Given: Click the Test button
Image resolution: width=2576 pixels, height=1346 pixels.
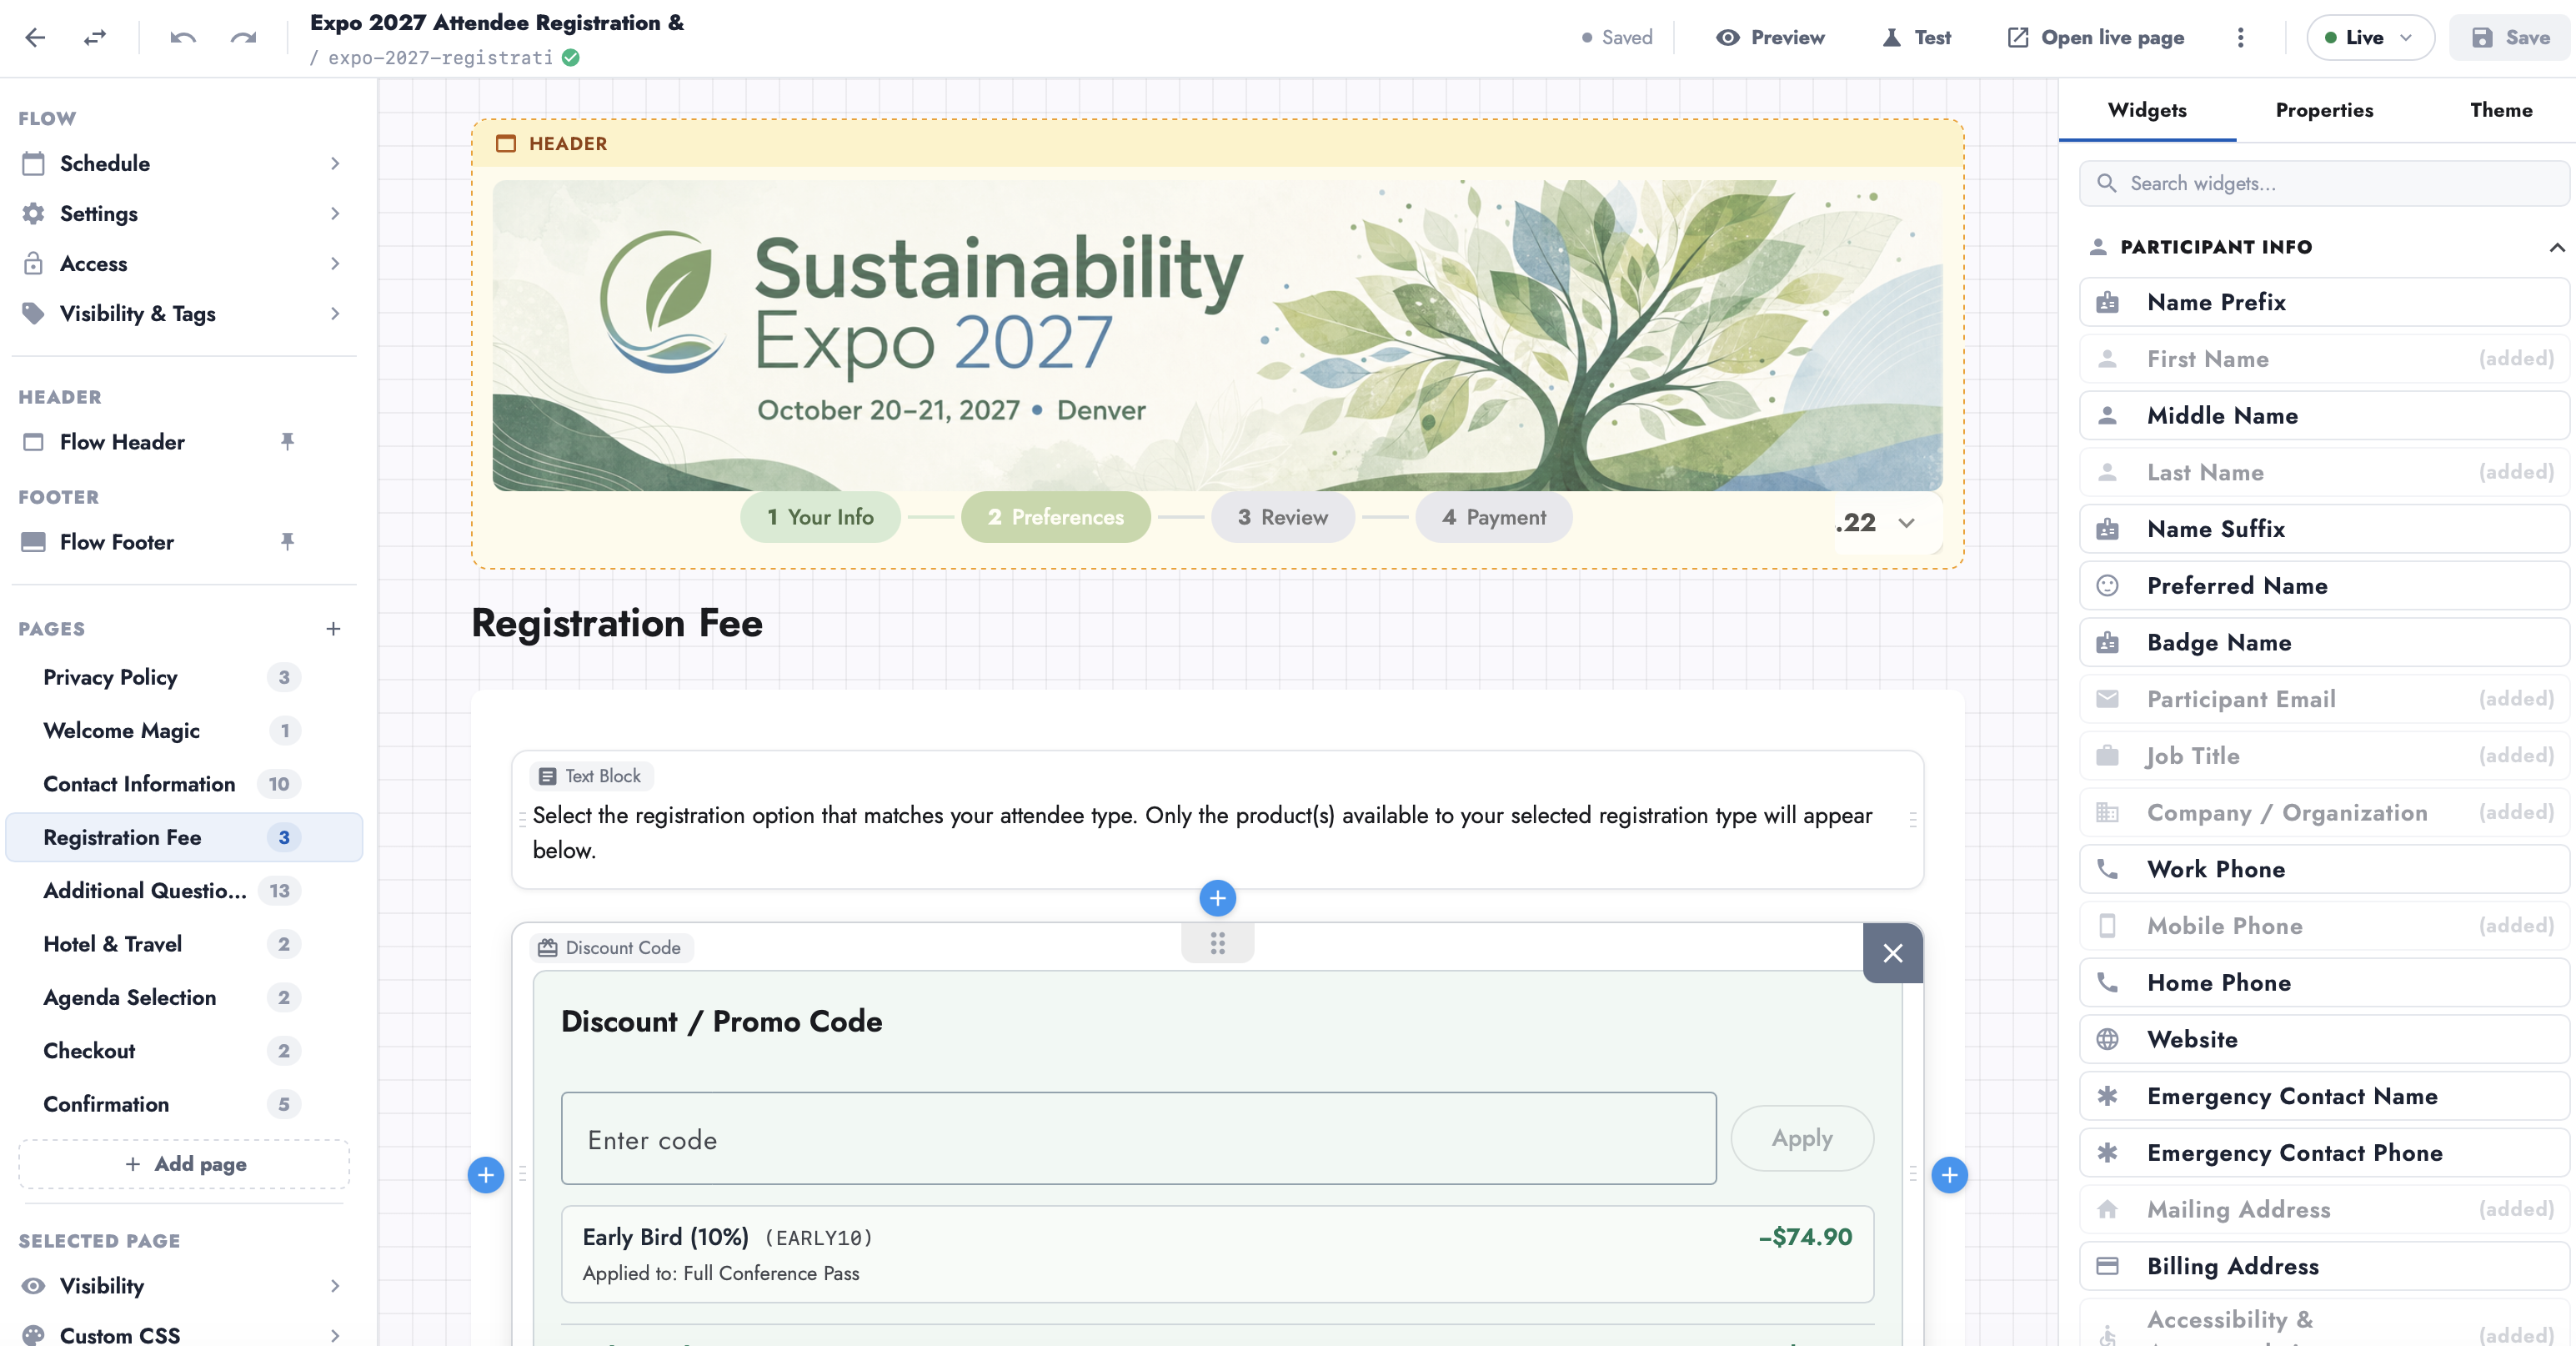Looking at the screenshot, I should click(1916, 38).
